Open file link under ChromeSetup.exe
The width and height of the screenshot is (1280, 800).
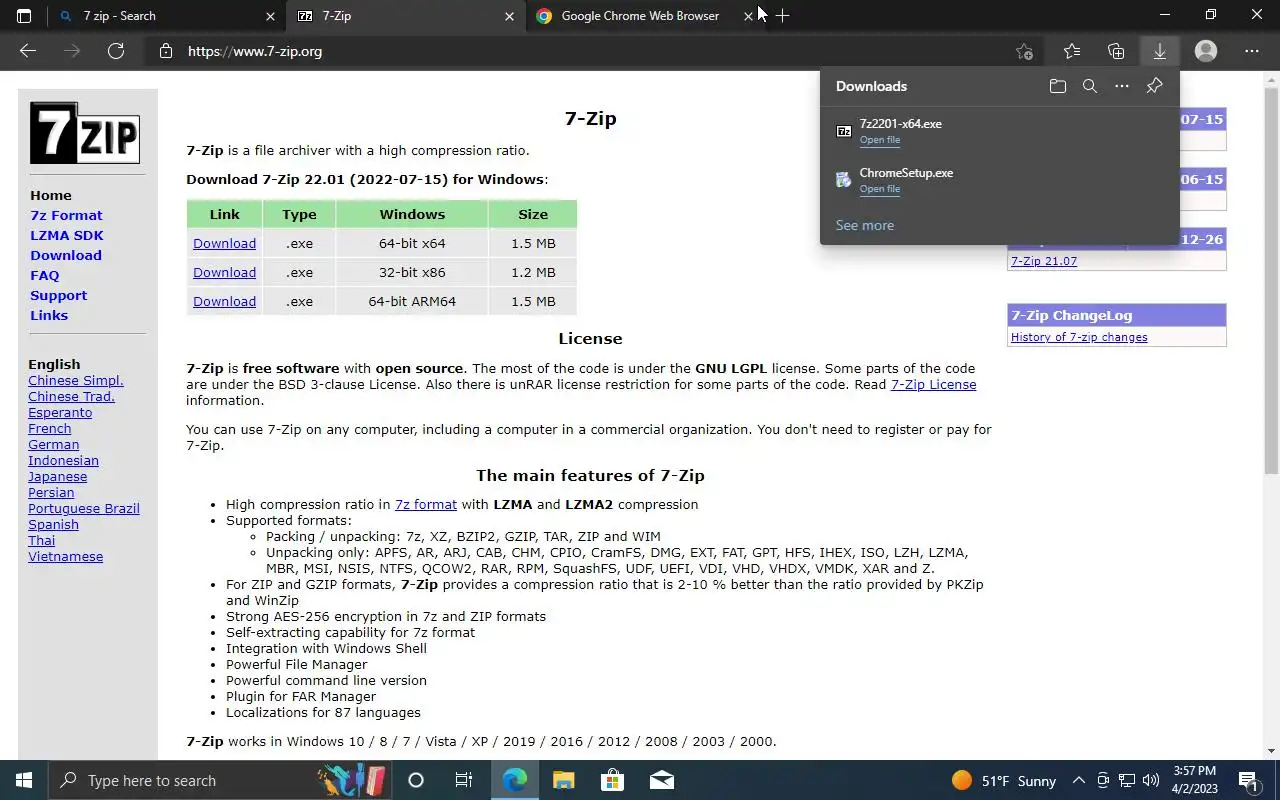tap(880, 189)
